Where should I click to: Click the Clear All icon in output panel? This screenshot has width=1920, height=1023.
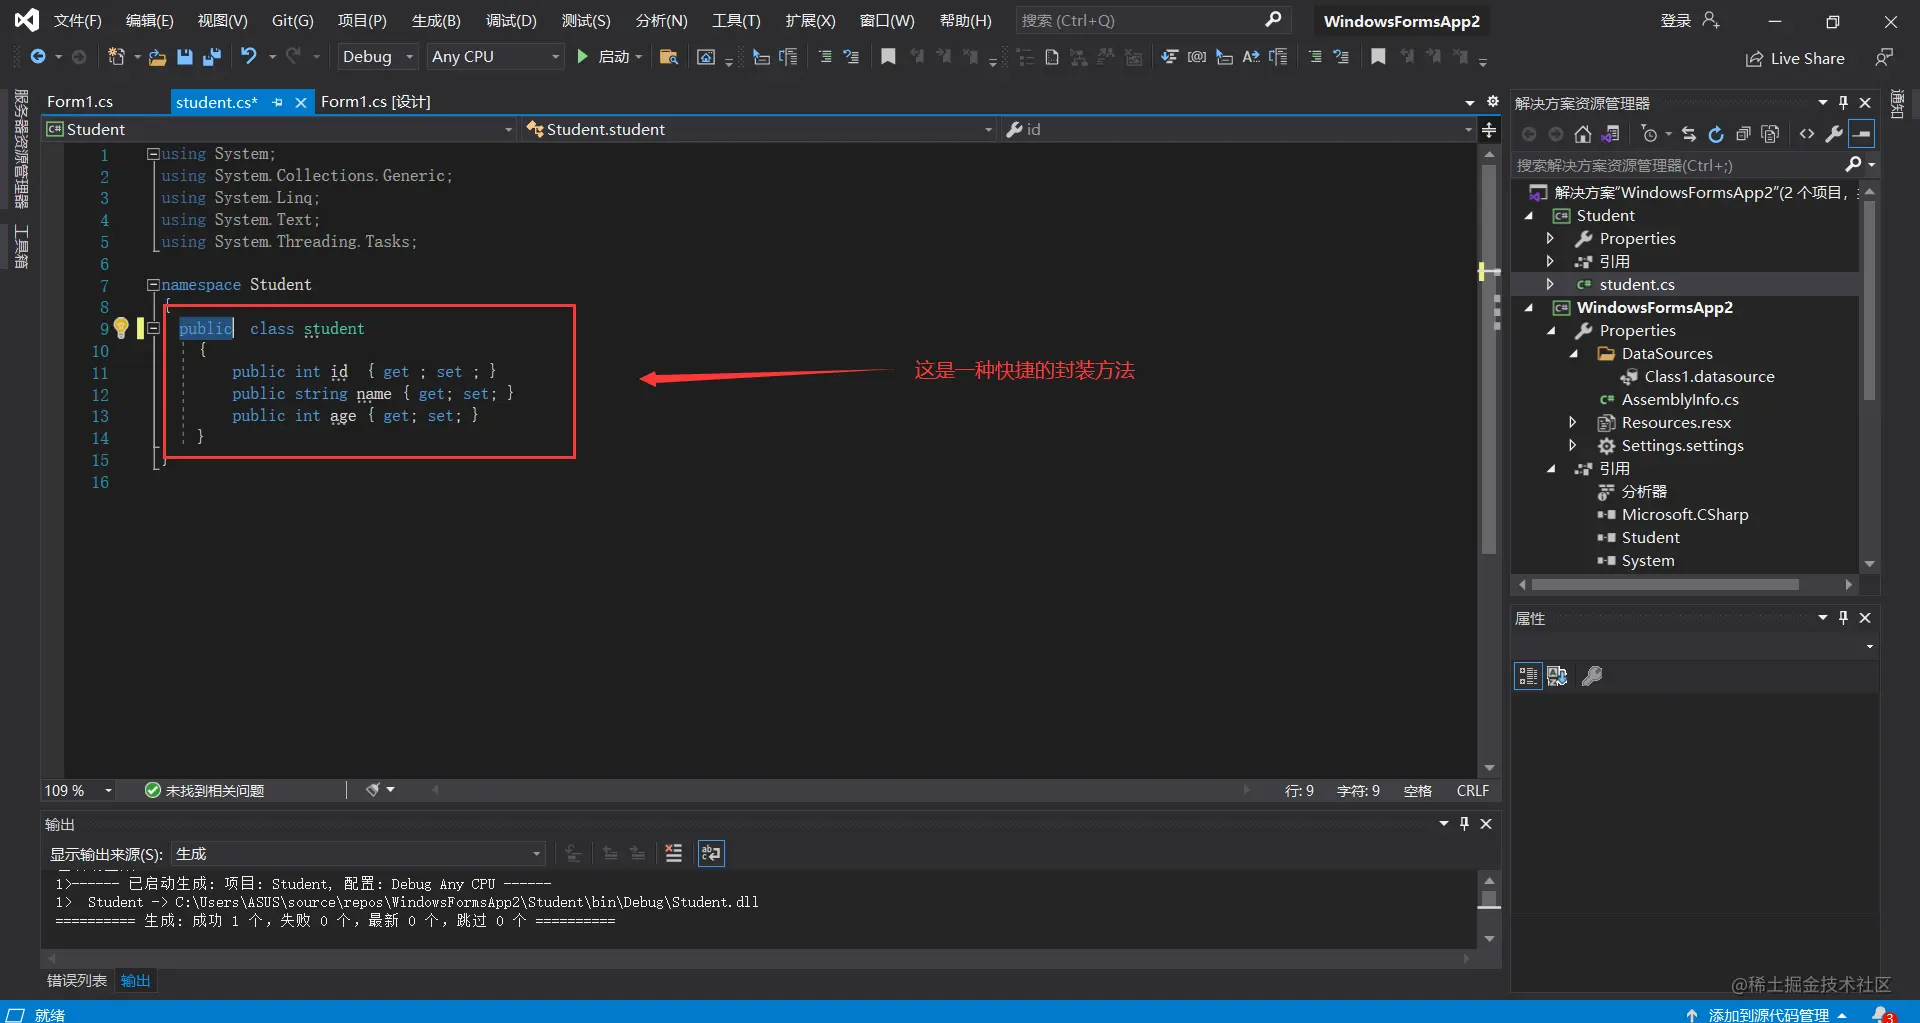tap(673, 853)
